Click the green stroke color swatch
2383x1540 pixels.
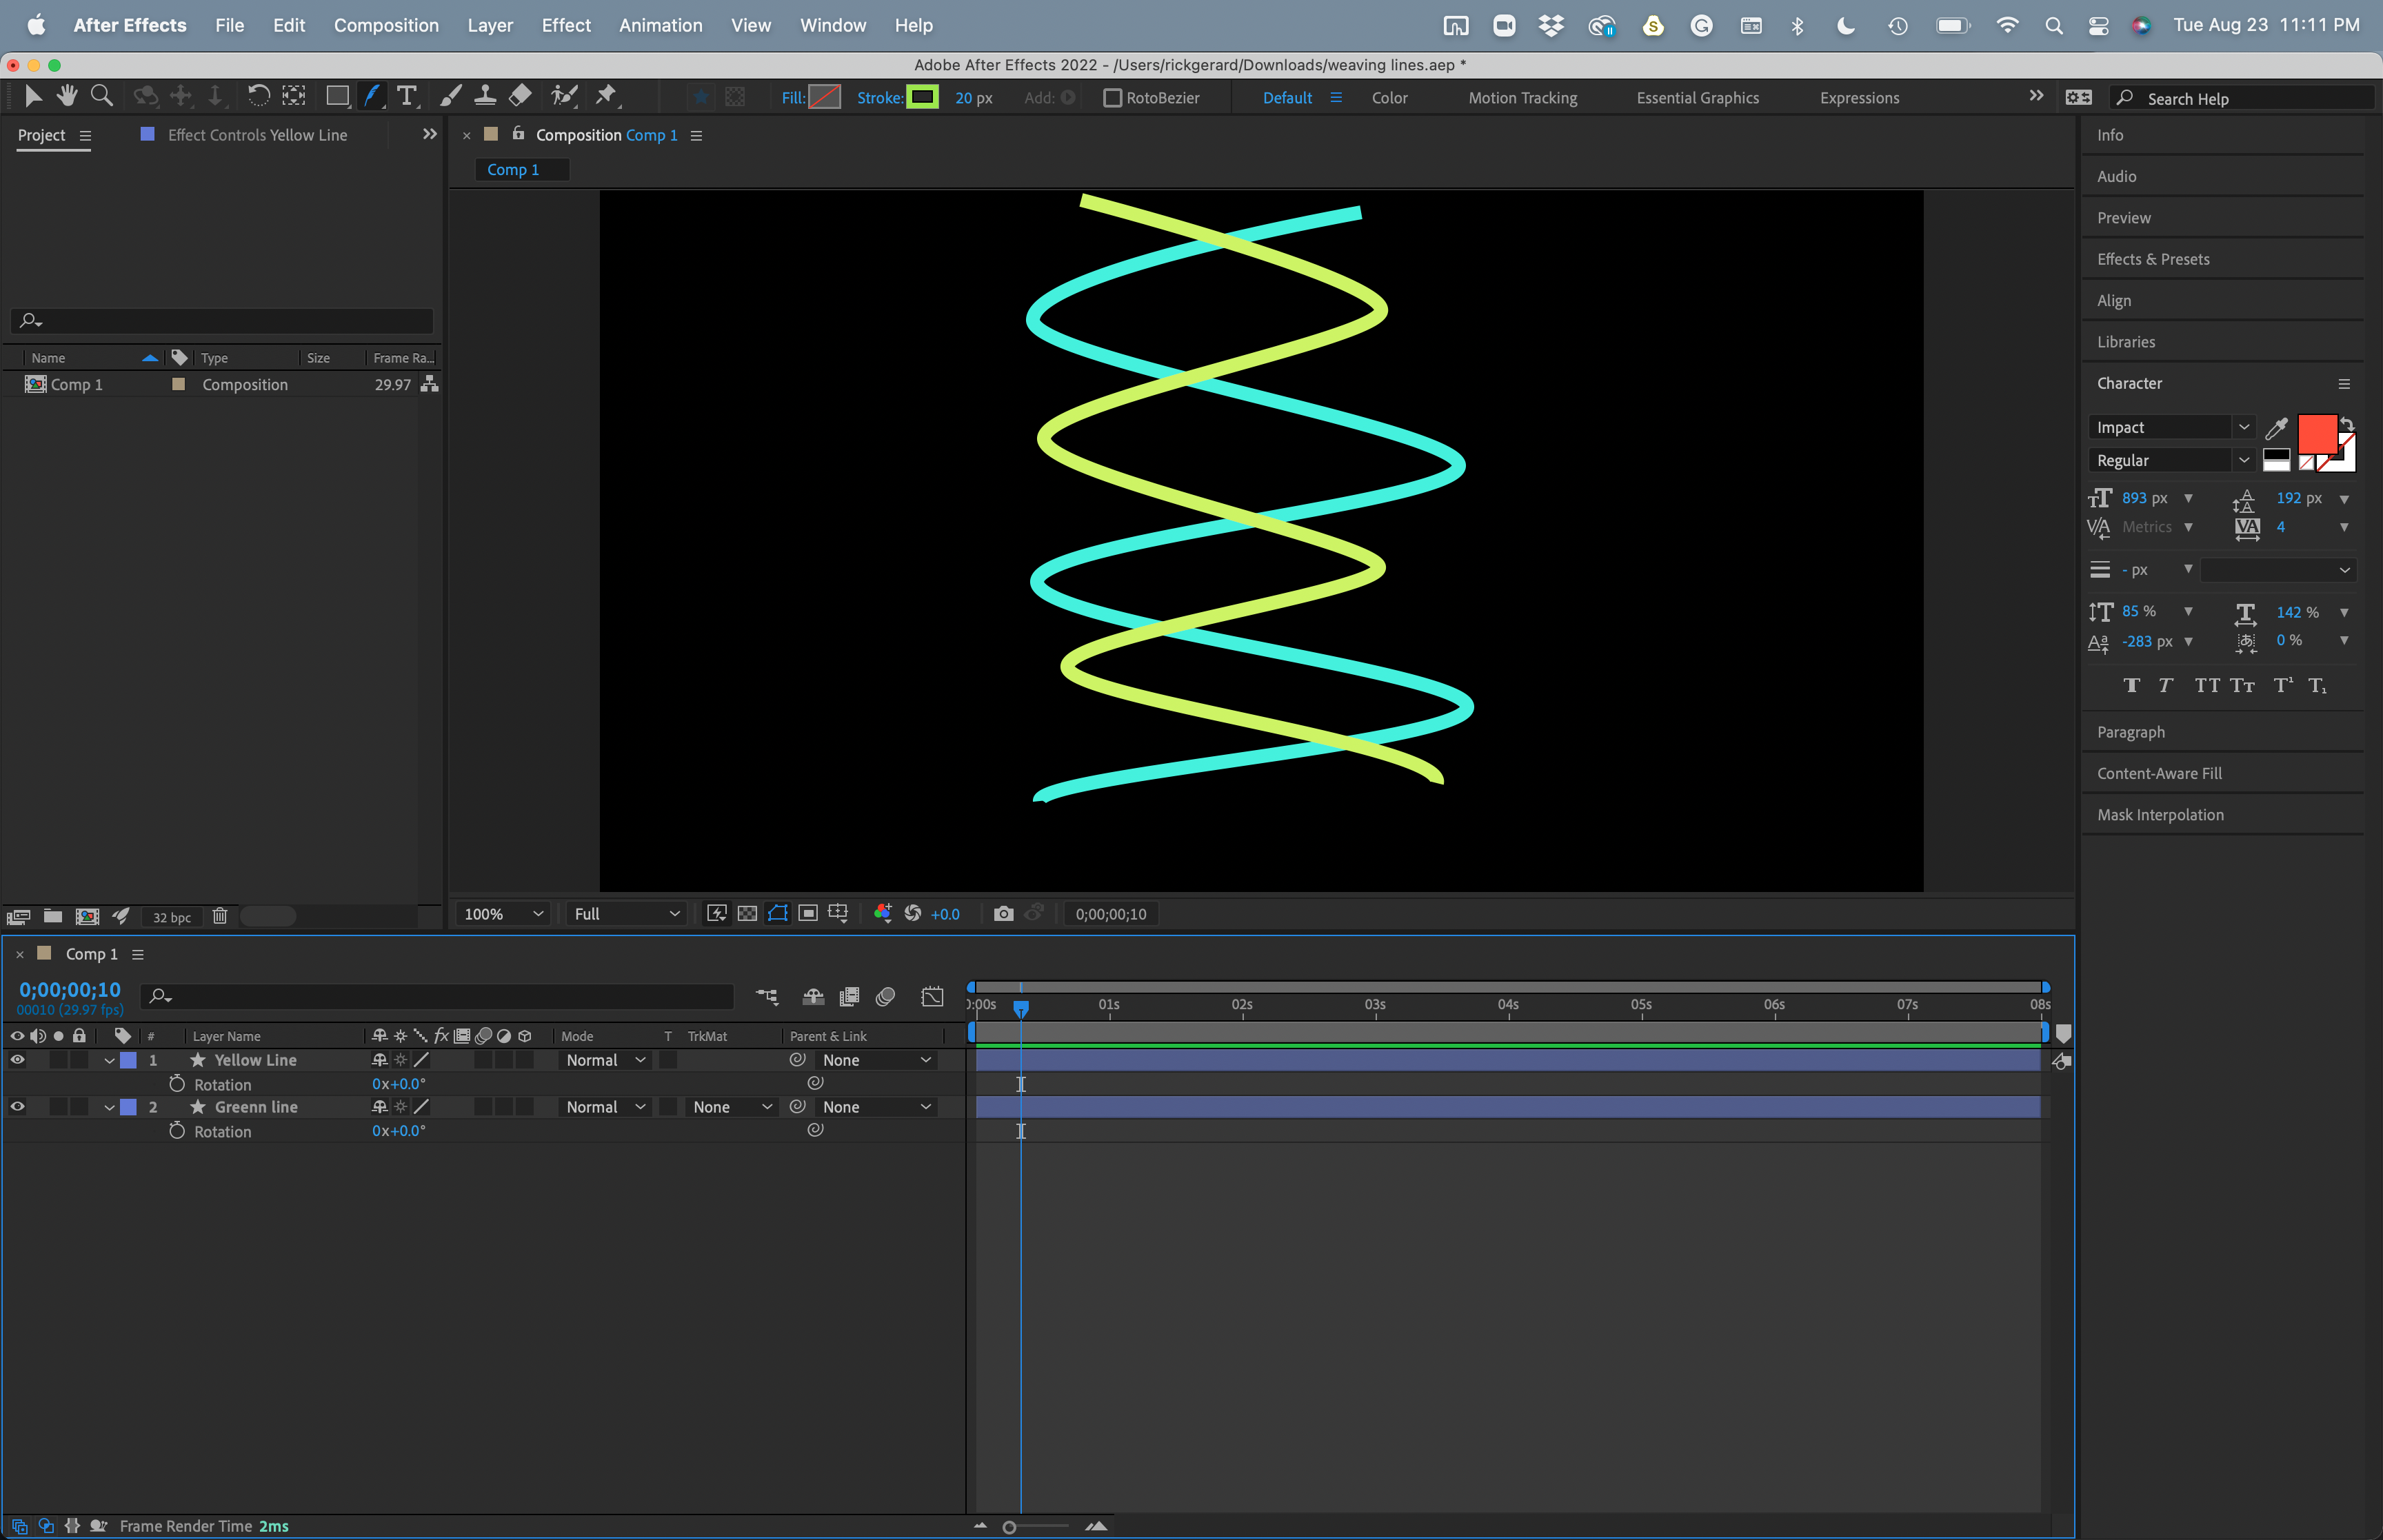coord(924,97)
